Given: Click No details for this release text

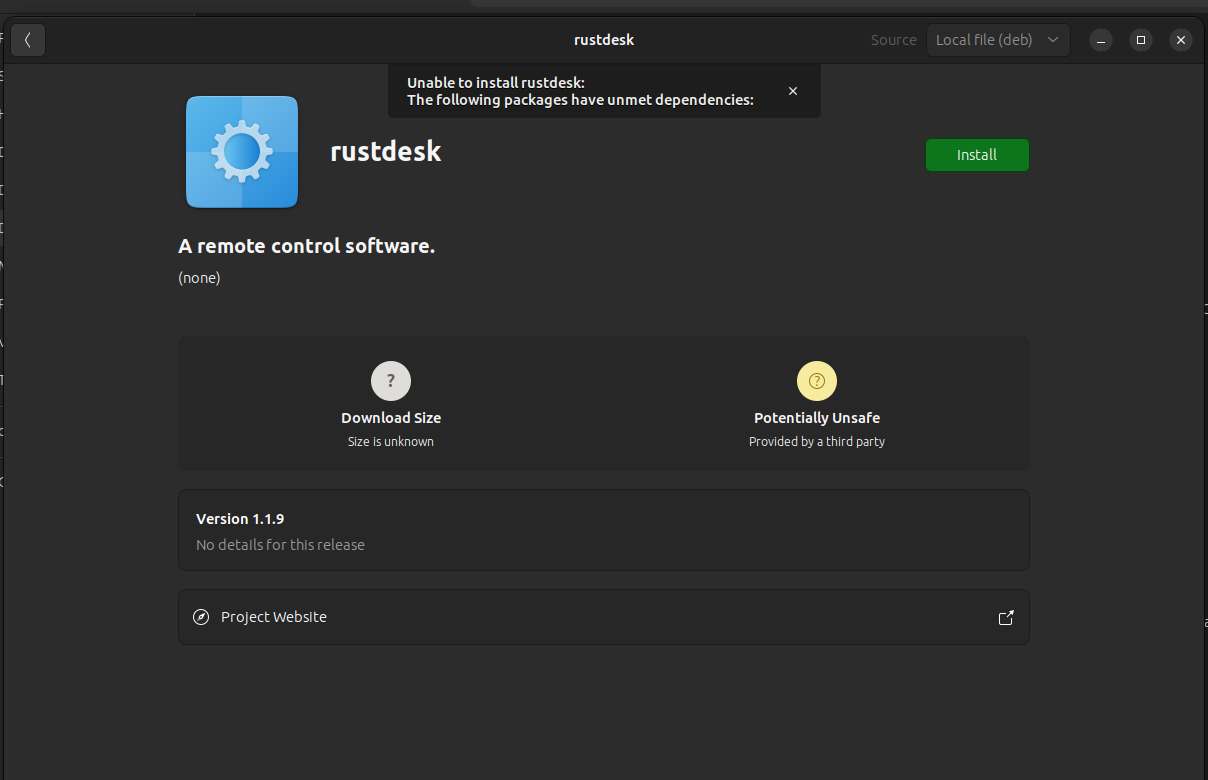Looking at the screenshot, I should point(280,544).
